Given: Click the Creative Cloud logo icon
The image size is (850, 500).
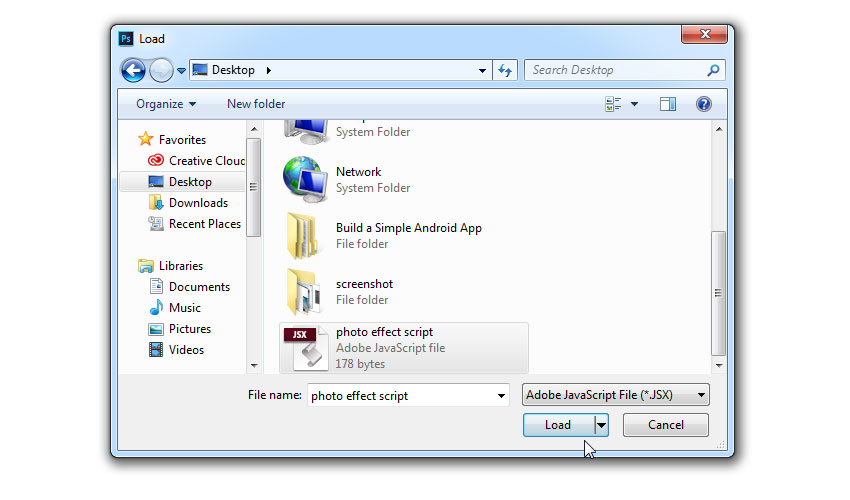Looking at the screenshot, I should tap(156, 160).
